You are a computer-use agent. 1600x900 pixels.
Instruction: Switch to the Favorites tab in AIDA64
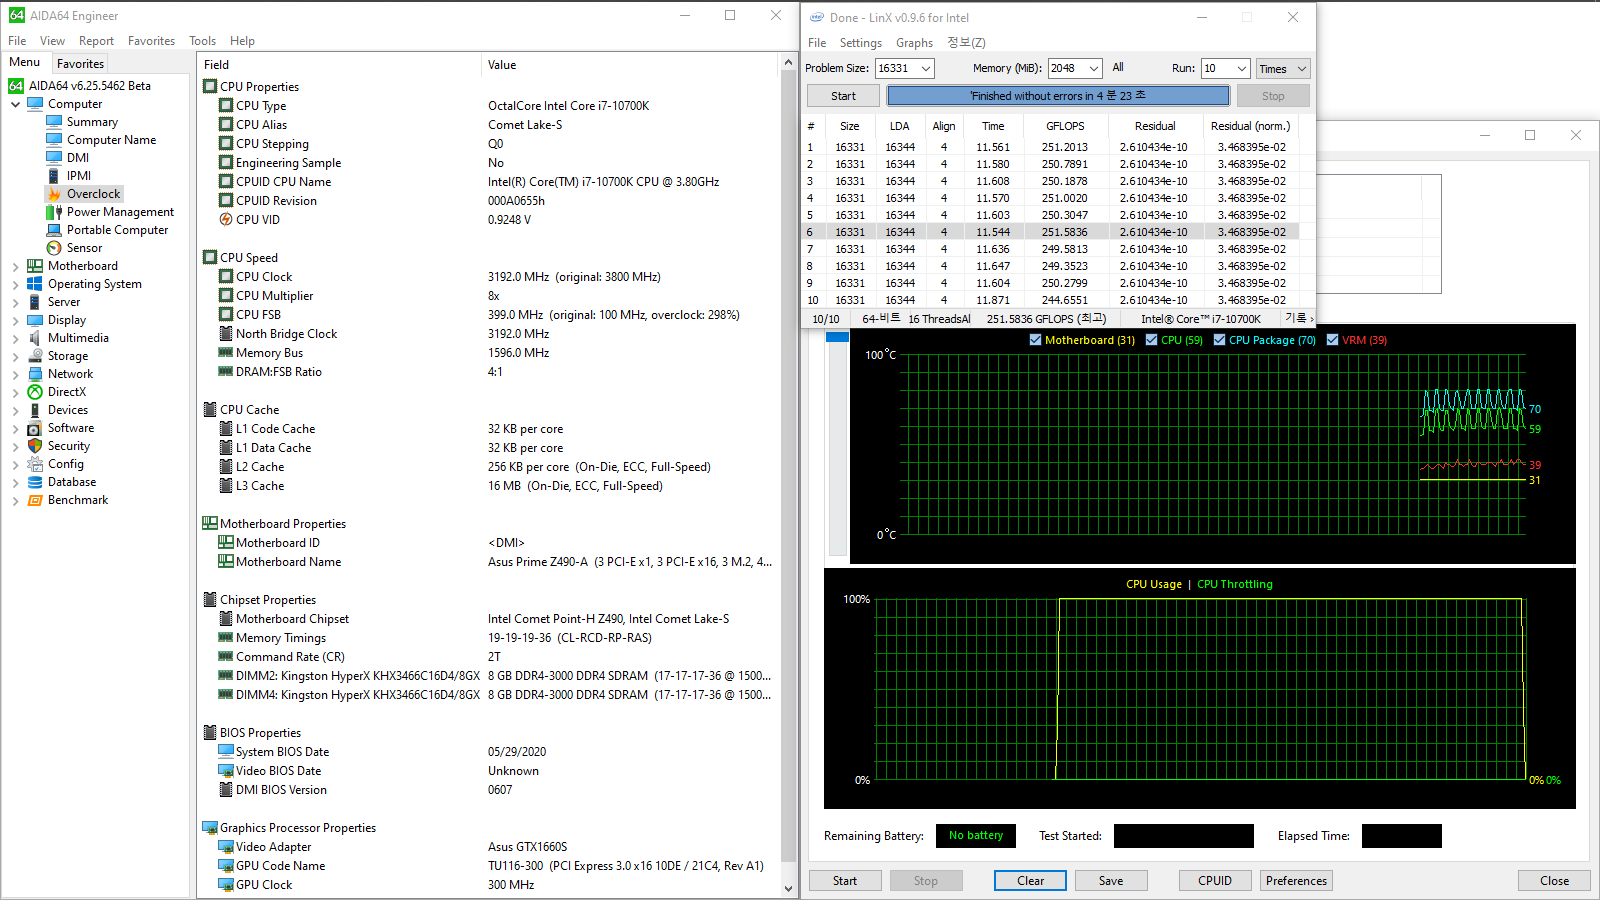click(80, 62)
